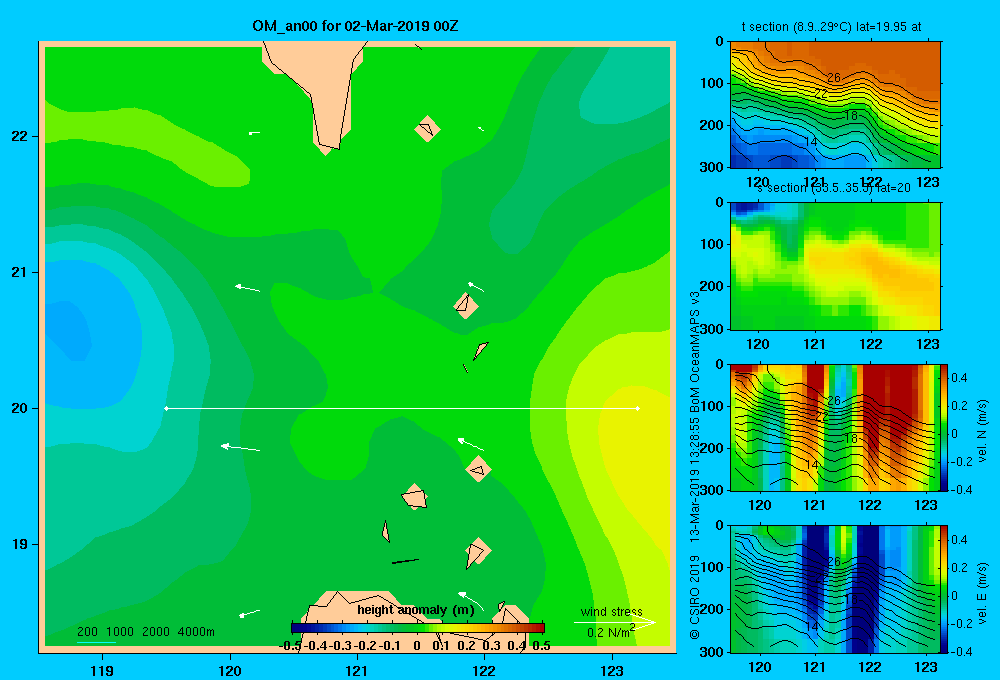Click the 'wind stress' legend label

coord(611,611)
